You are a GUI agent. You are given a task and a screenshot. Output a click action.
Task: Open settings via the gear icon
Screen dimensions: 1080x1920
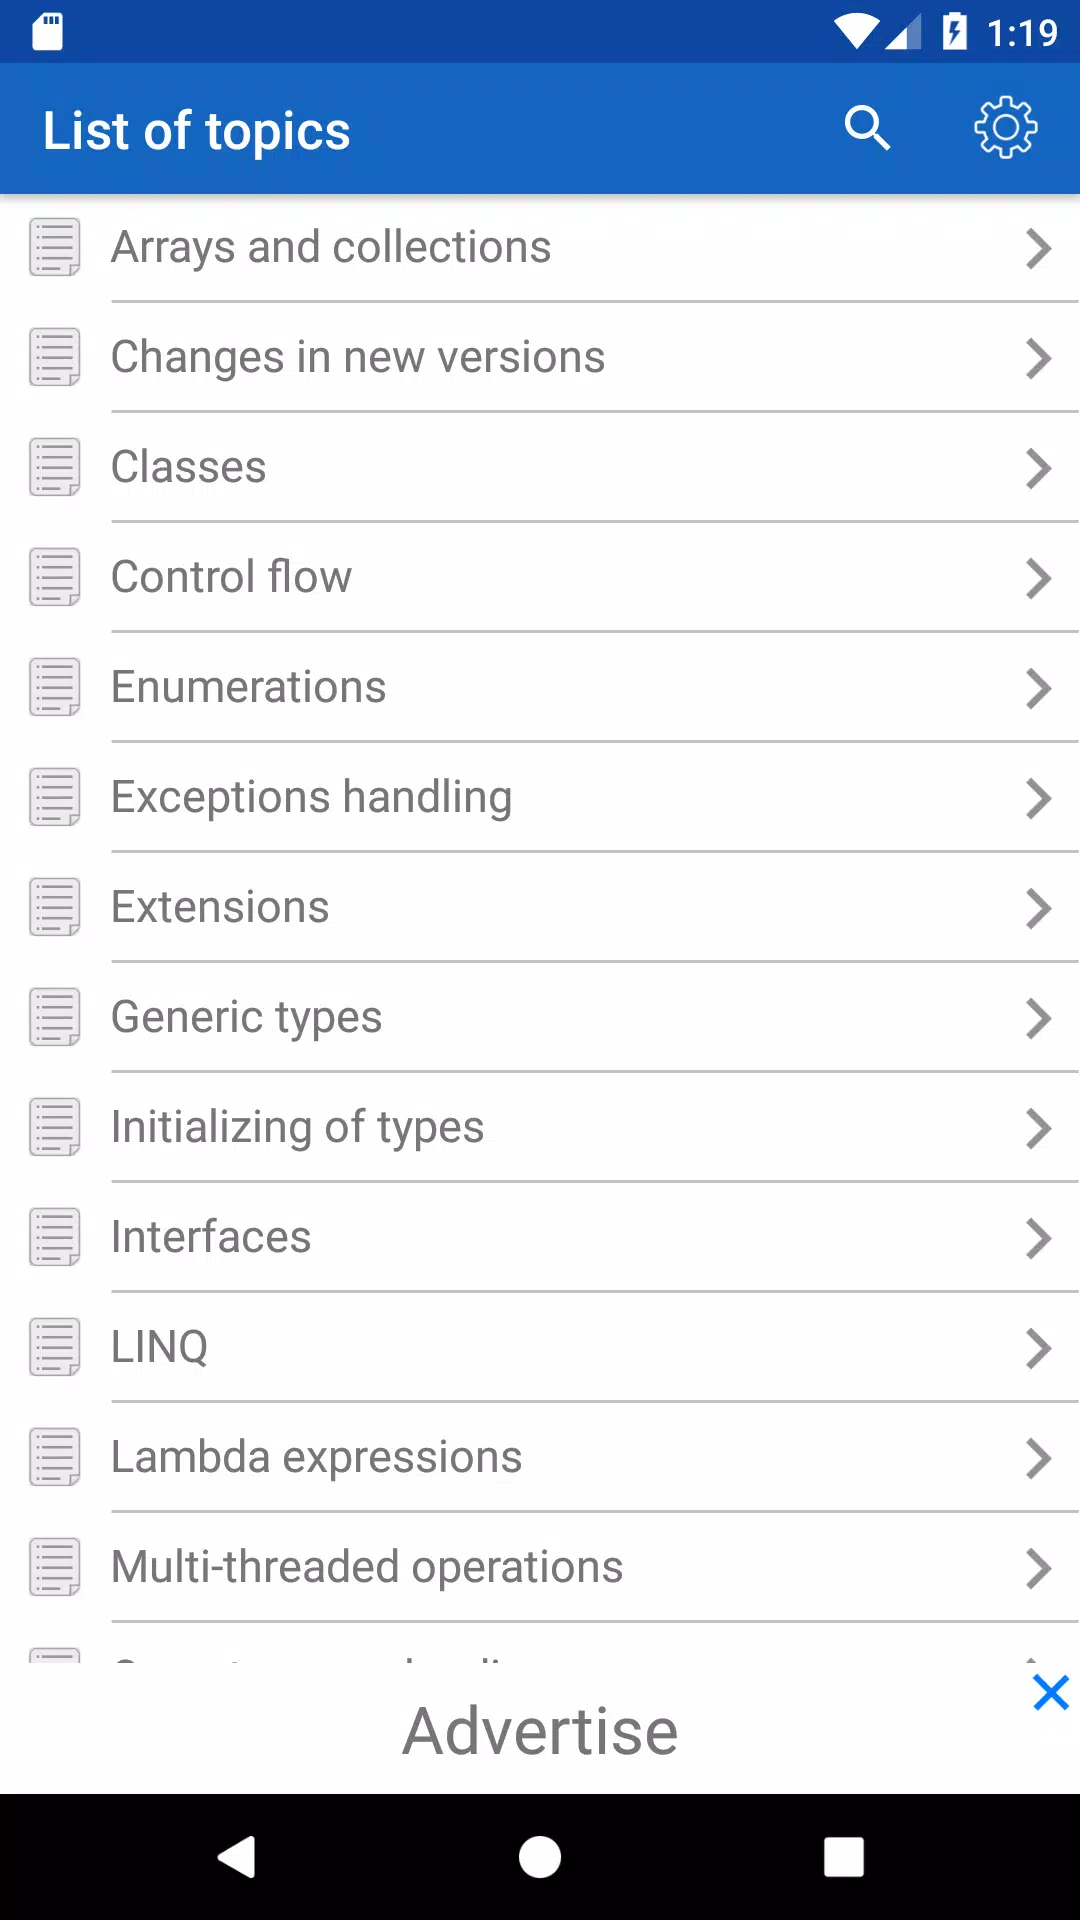[x=1006, y=127]
